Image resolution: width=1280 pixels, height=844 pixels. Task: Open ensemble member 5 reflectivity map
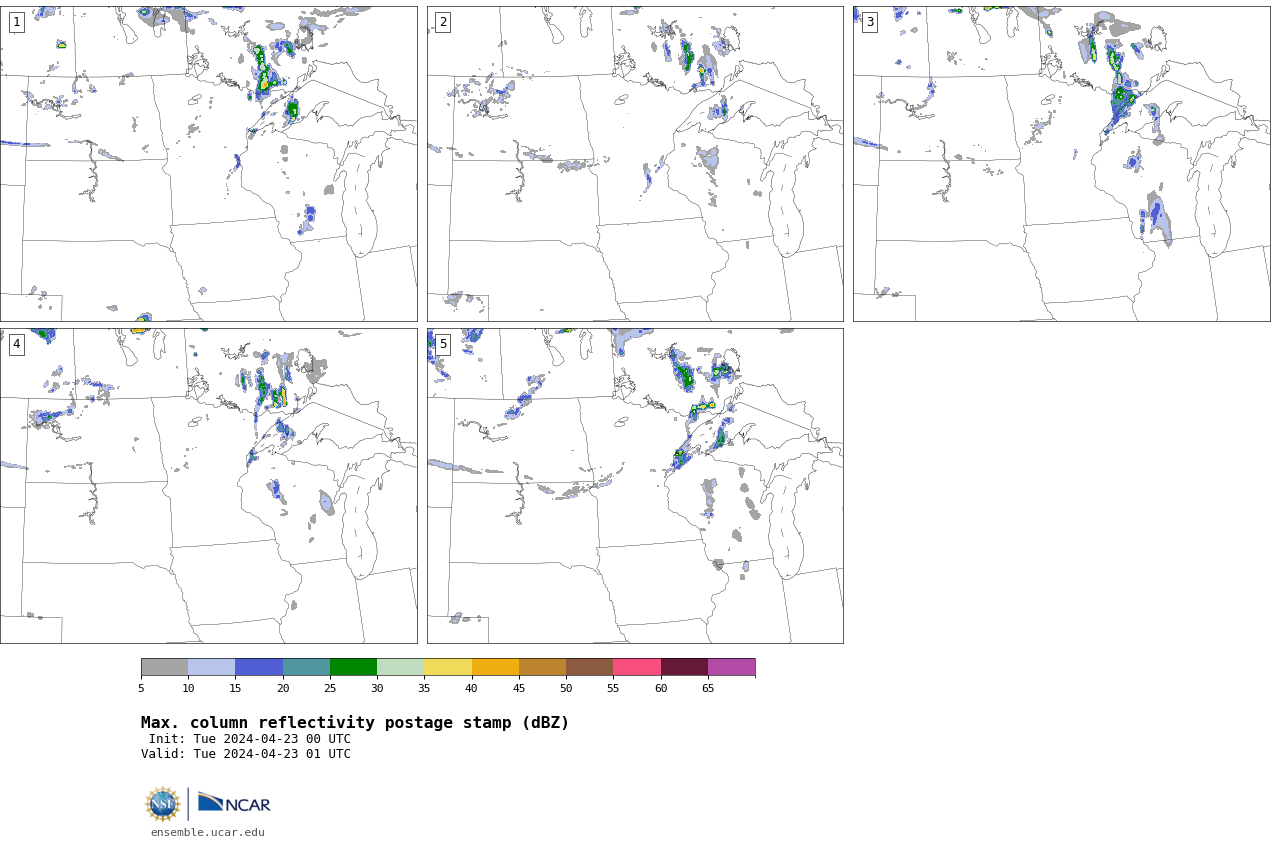[635, 486]
